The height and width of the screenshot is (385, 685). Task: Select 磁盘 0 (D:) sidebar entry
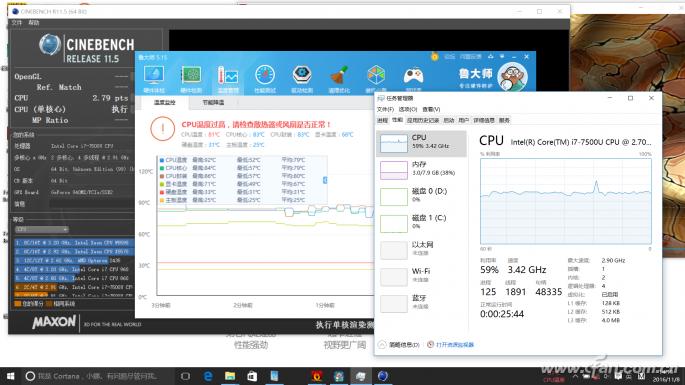[x=421, y=197]
